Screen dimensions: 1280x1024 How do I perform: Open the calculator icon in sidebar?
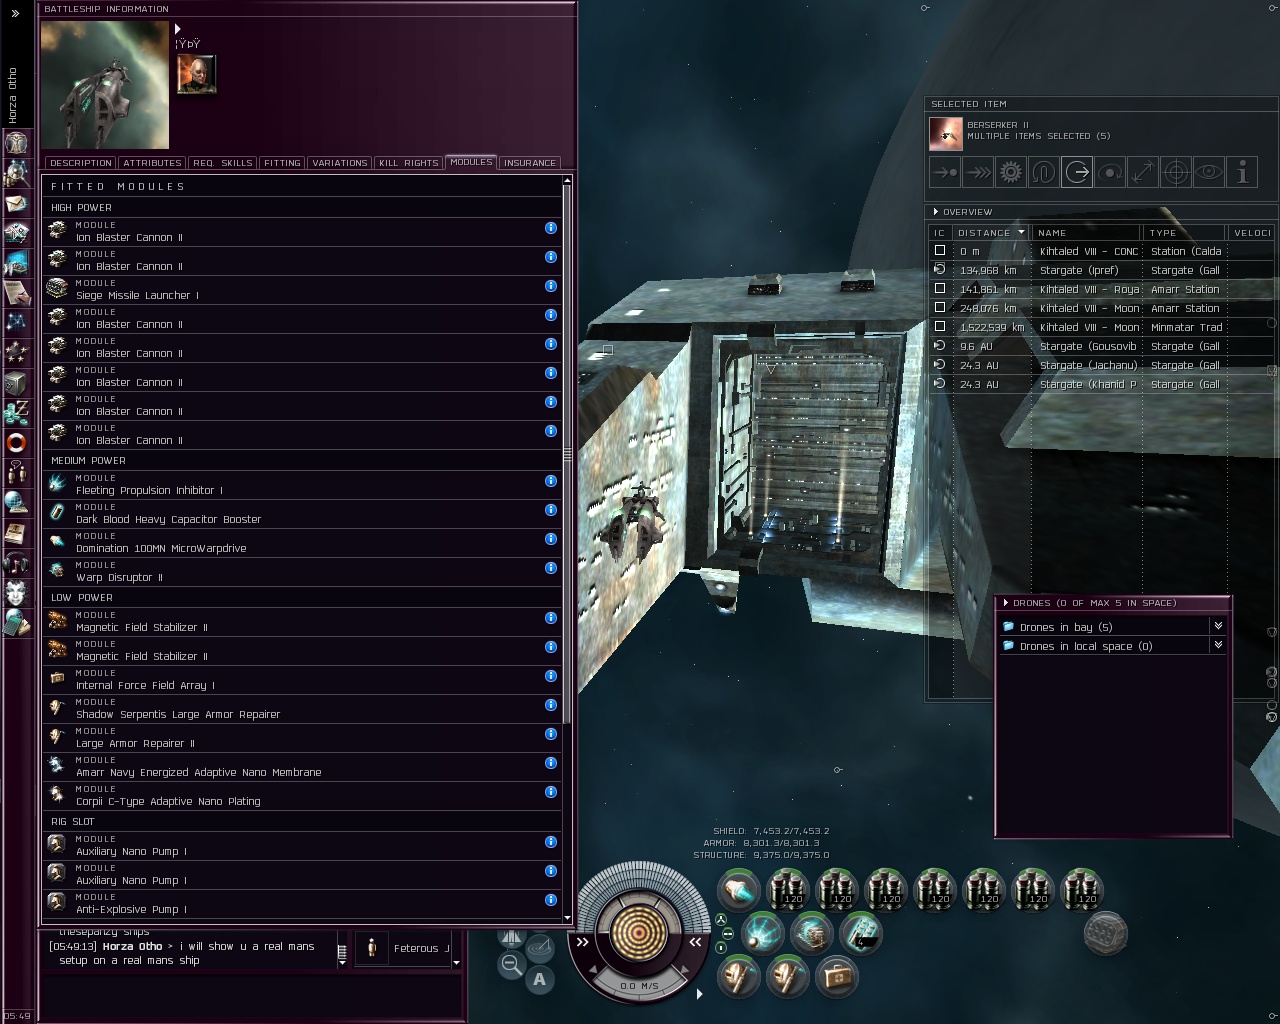[17, 622]
